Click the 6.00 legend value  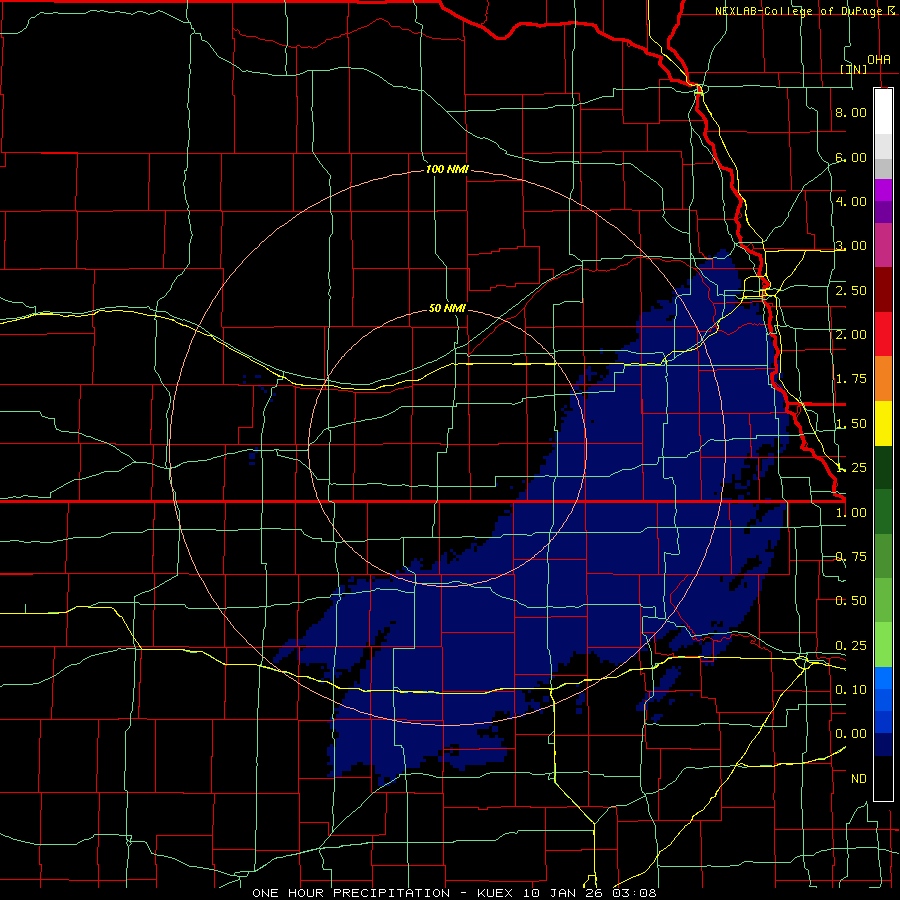pos(851,157)
